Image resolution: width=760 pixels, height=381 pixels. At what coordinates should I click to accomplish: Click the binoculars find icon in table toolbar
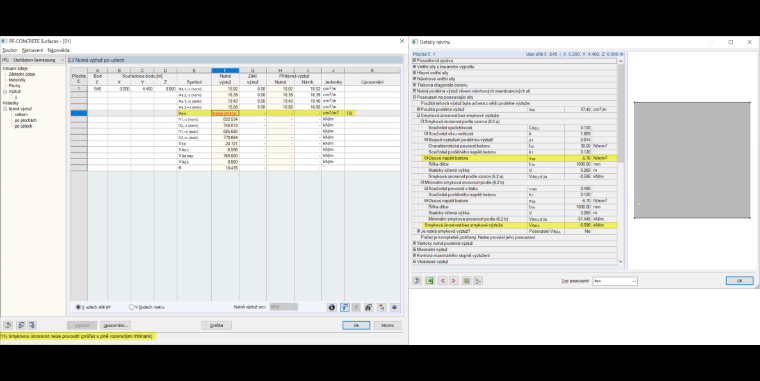369,307
